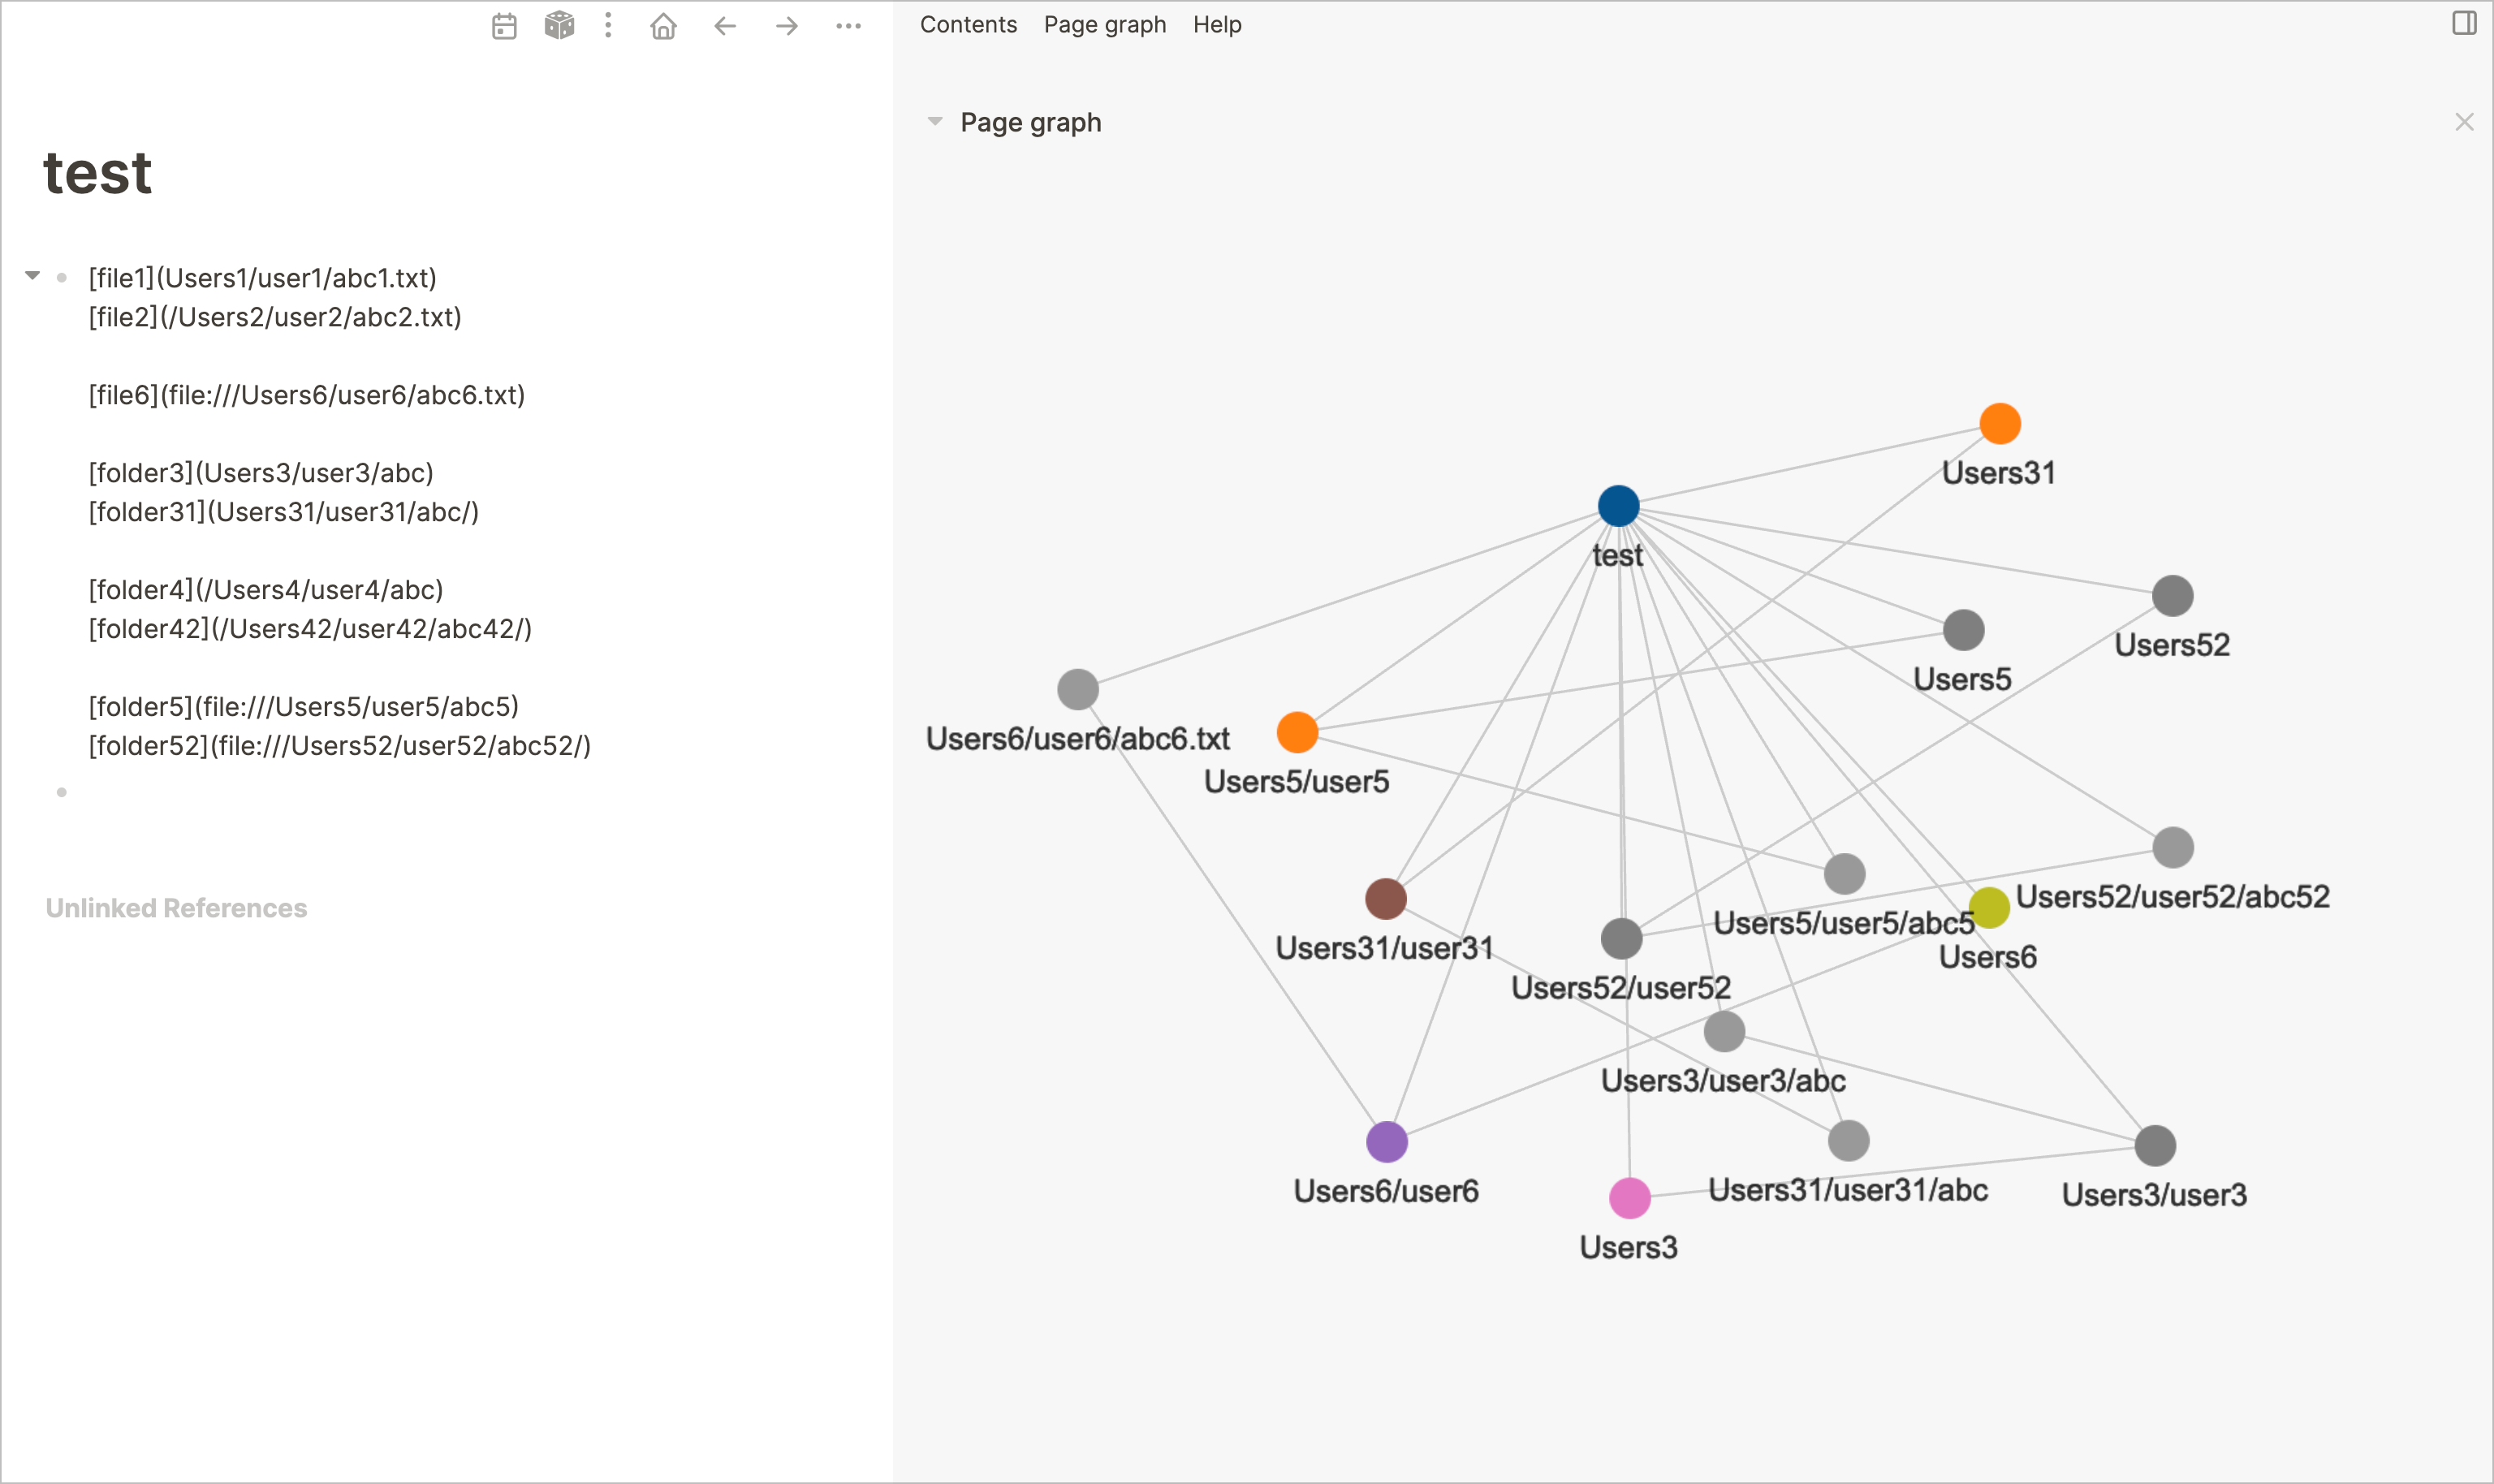
Task: Collapse the Page graph section triangle
Action: (x=934, y=120)
